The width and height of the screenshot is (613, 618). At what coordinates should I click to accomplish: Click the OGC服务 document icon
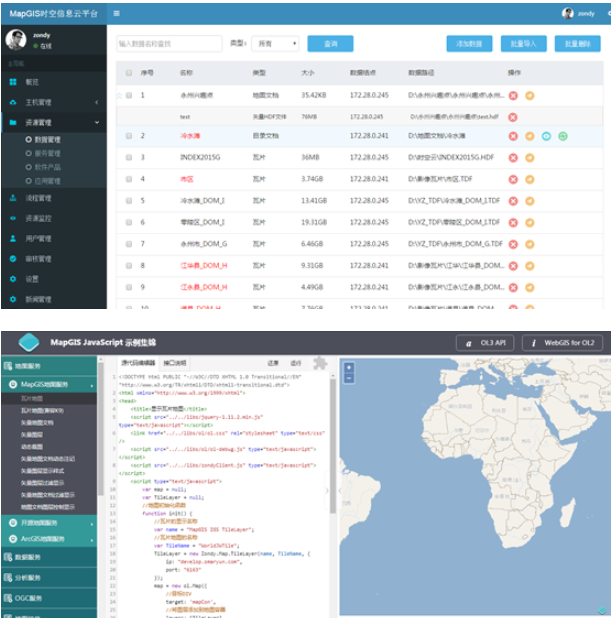click(x=7, y=598)
